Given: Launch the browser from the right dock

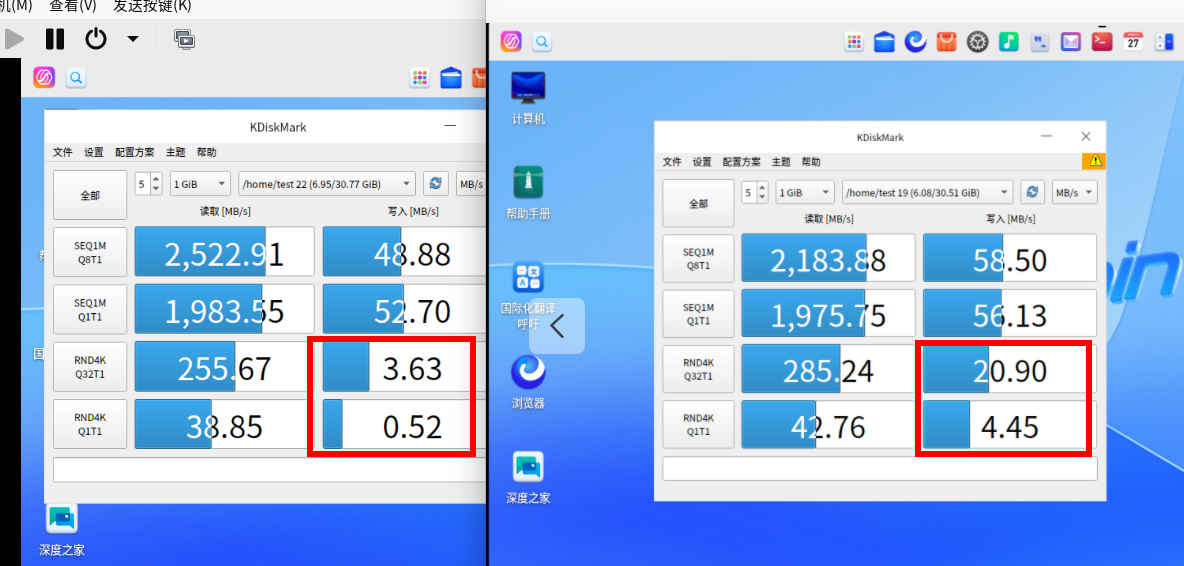Looking at the screenshot, I should (x=915, y=42).
